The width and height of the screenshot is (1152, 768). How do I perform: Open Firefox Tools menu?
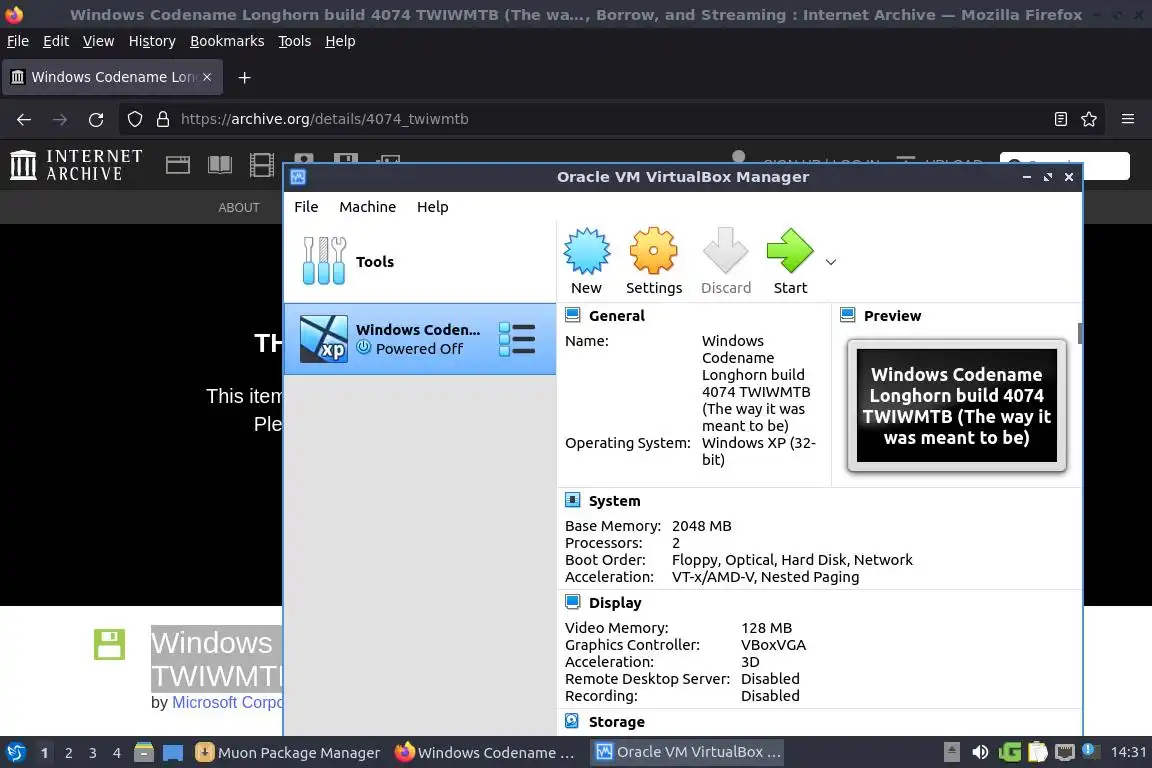(x=295, y=41)
